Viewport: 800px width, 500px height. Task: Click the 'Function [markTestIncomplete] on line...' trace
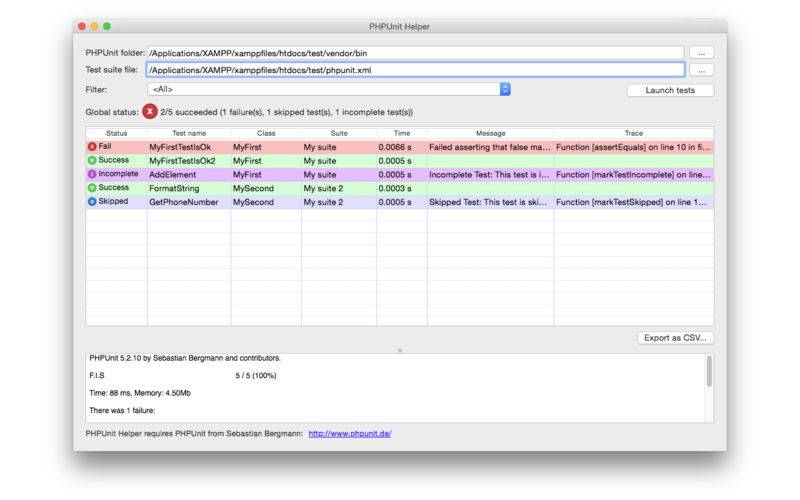[633, 174]
